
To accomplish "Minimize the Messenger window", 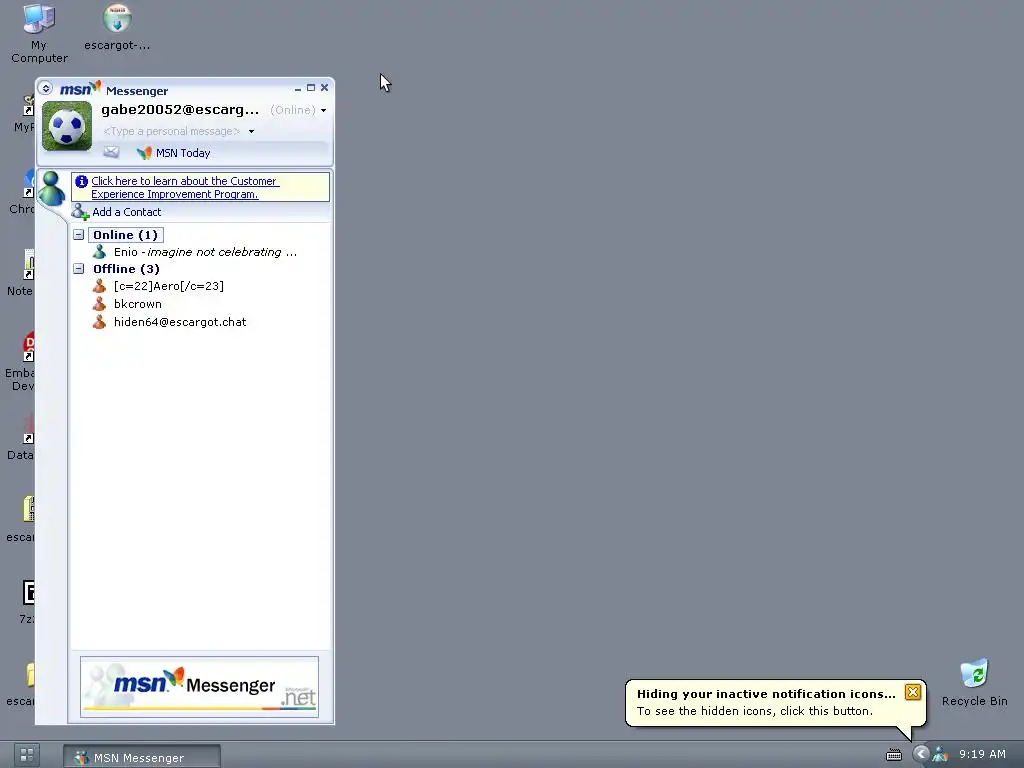I will pyautogui.click(x=298, y=88).
